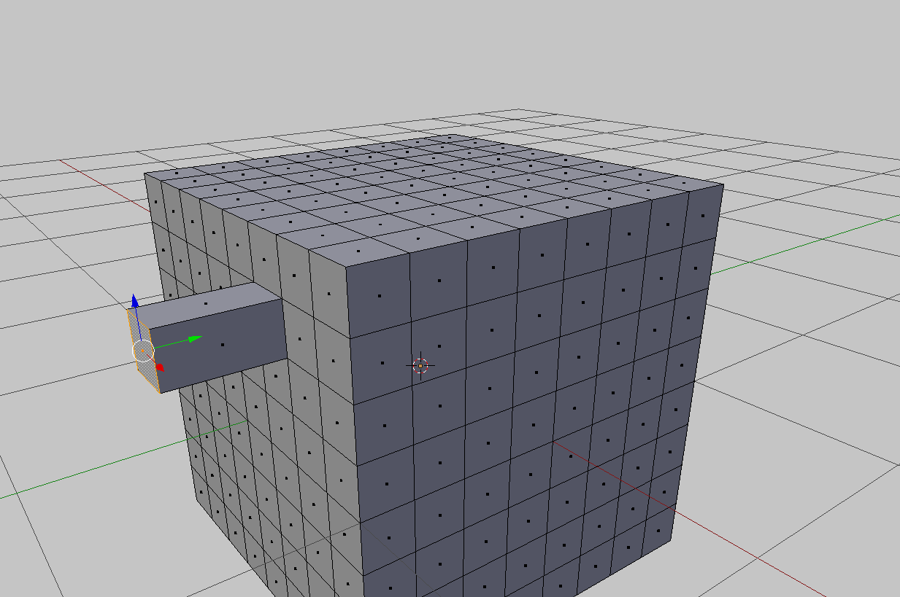Viewport: 900px width, 597px height.
Task: Click the green Y-axis manipulator arrow
Action: coord(195,339)
